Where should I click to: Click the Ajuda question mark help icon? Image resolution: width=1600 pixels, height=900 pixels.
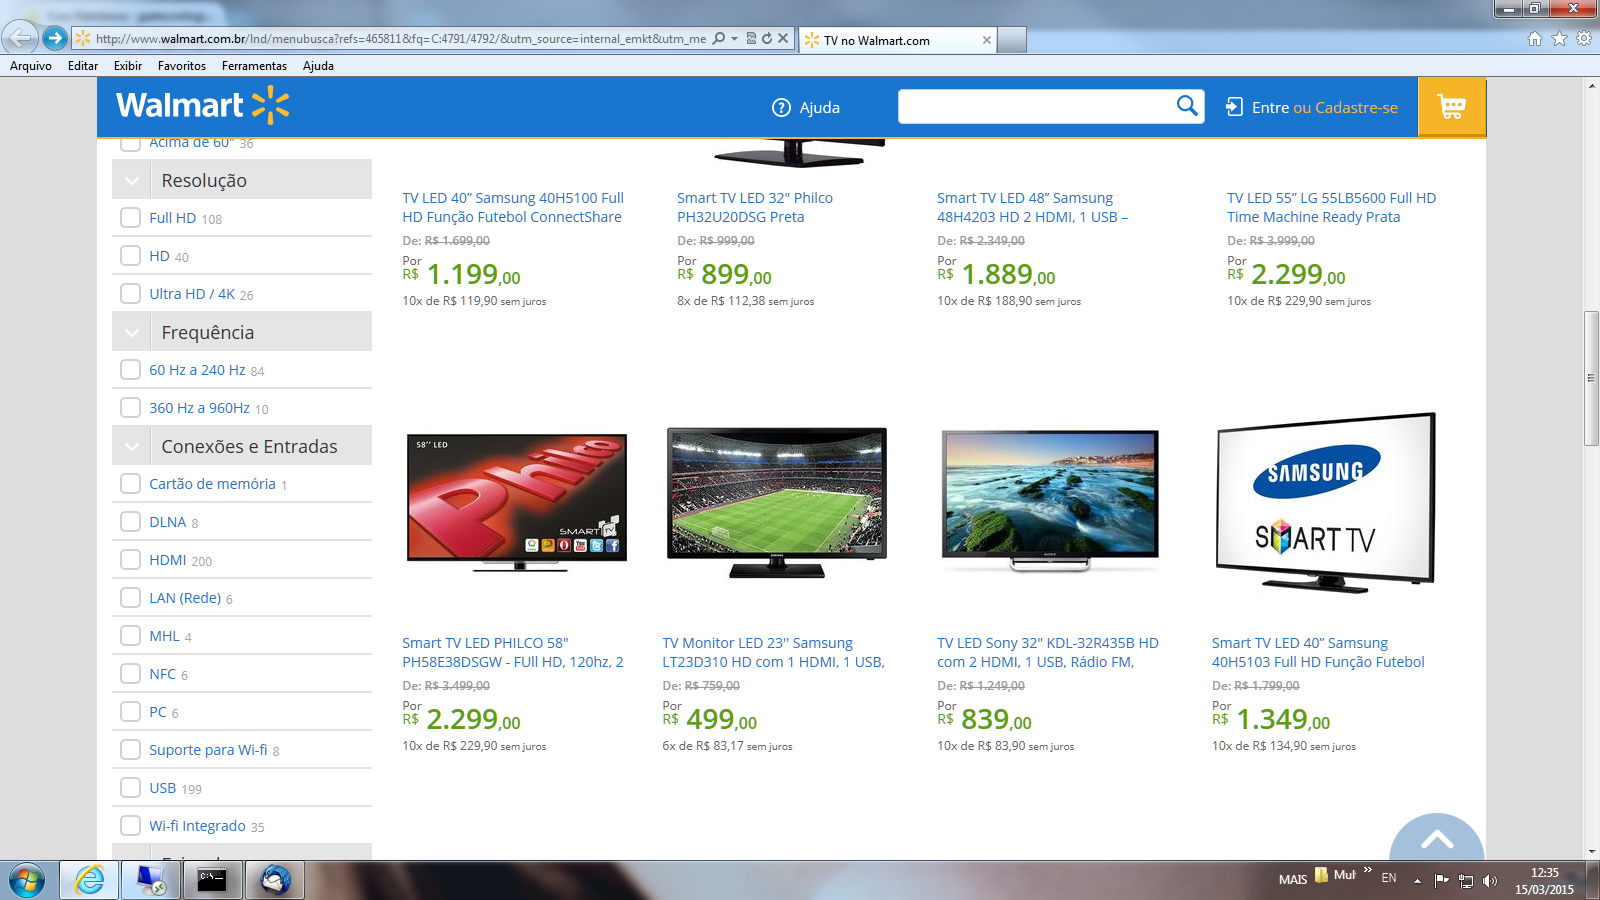[781, 107]
